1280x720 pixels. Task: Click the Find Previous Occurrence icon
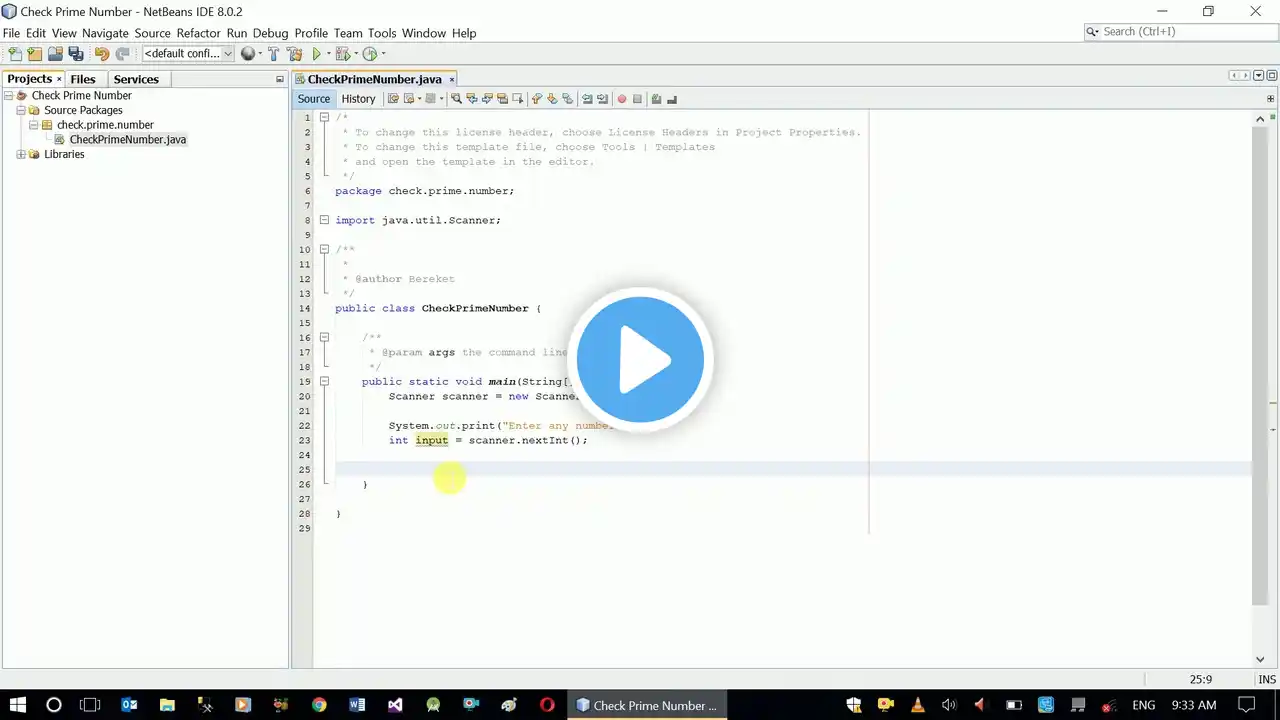pos(472,99)
